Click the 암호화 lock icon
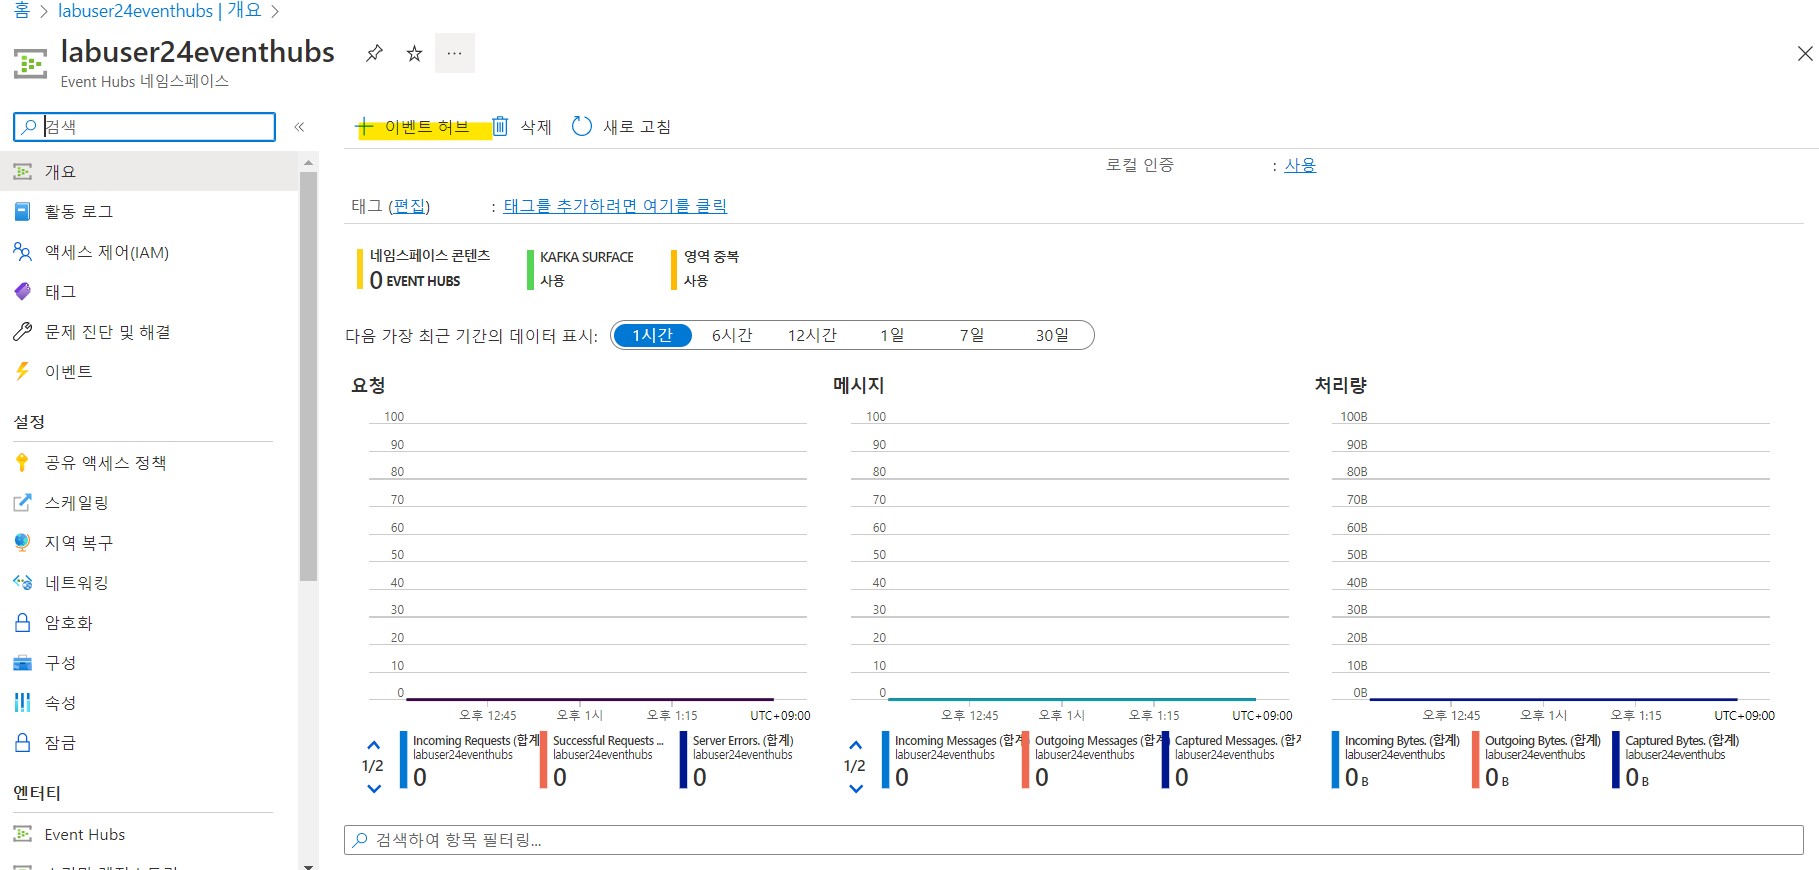 (22, 623)
